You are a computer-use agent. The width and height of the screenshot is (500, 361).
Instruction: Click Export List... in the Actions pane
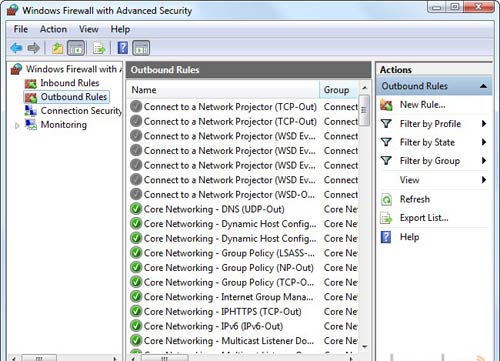424,218
